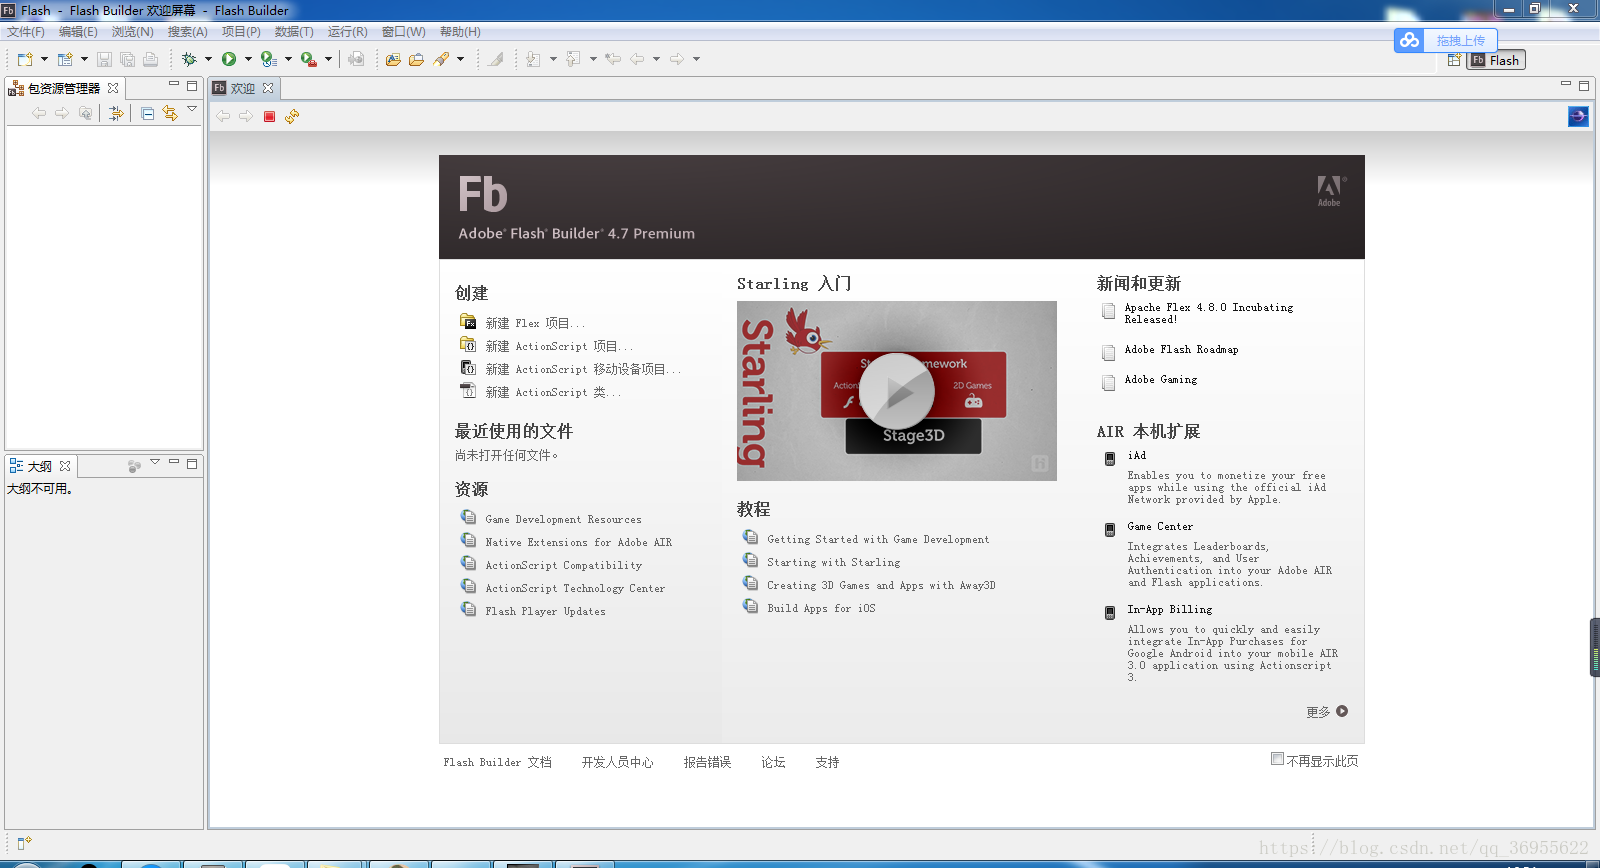Check the 不再显示此页 checkbox

coord(1277,759)
